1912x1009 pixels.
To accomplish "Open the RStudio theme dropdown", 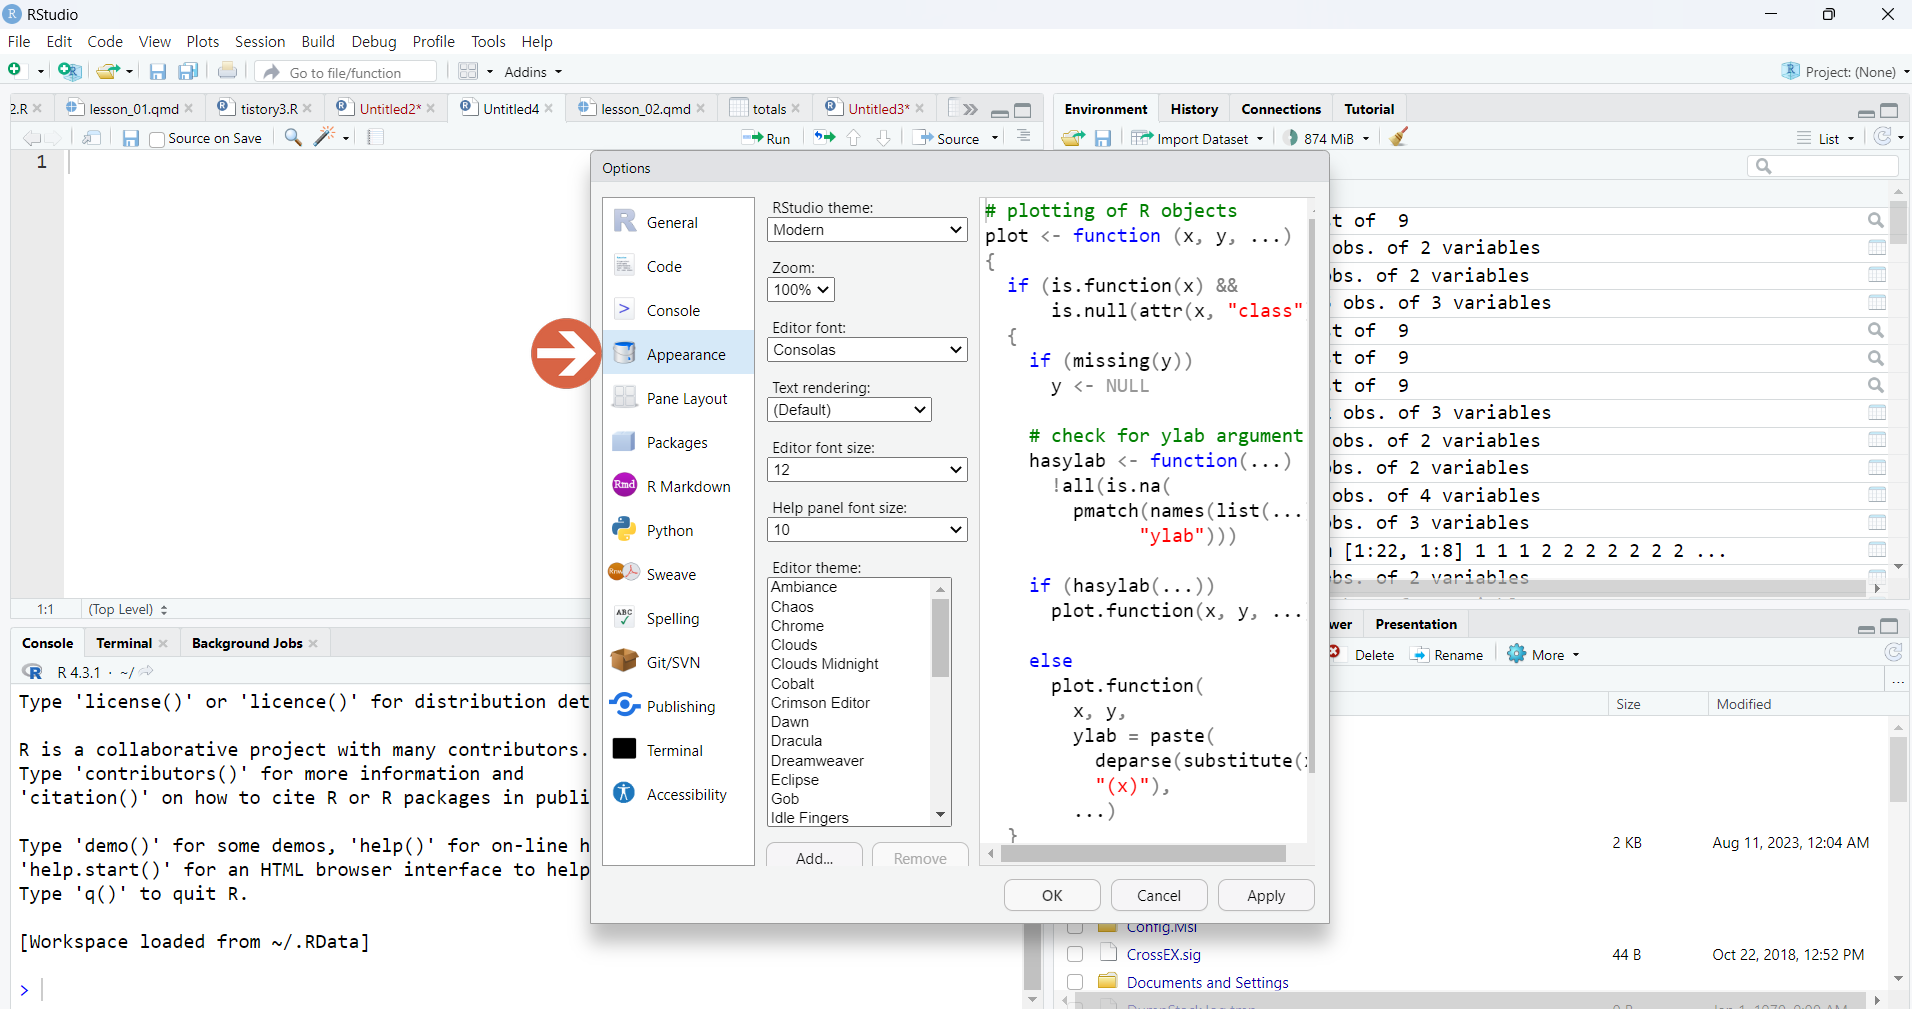I will 867,230.
